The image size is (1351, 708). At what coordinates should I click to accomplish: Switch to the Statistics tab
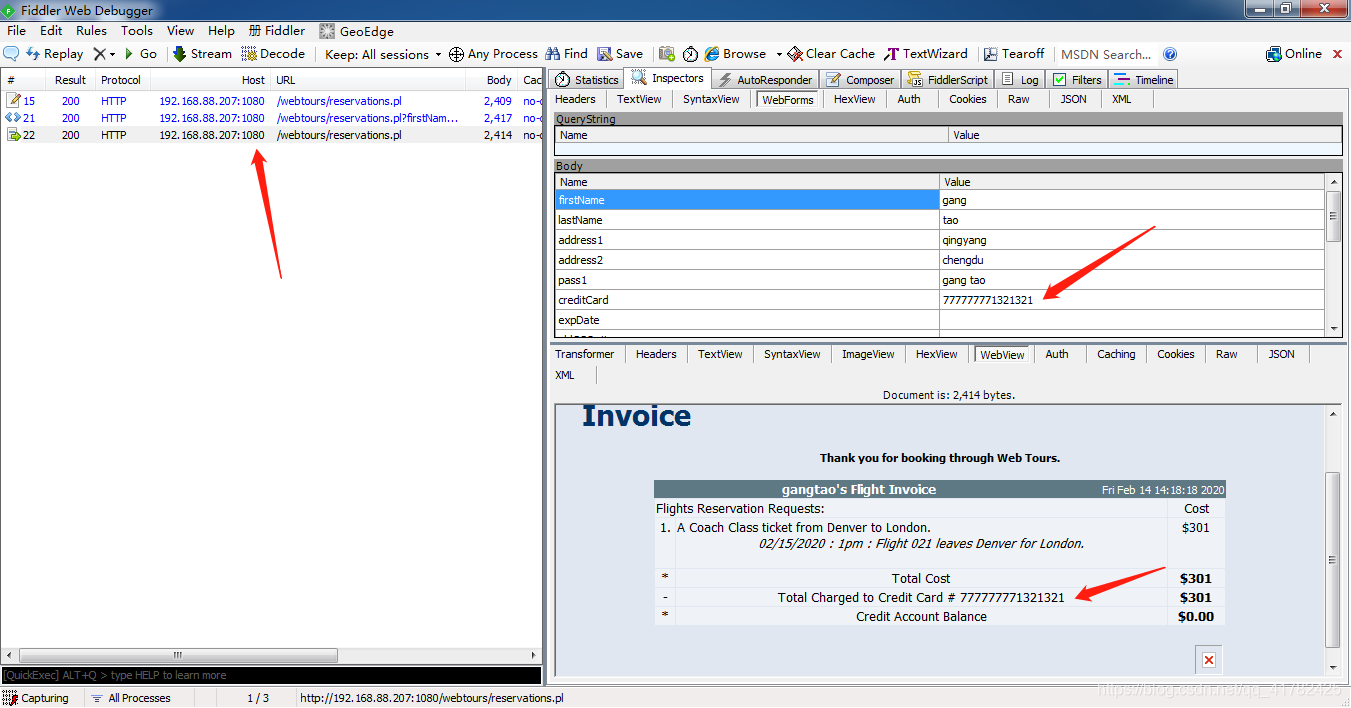(587, 80)
